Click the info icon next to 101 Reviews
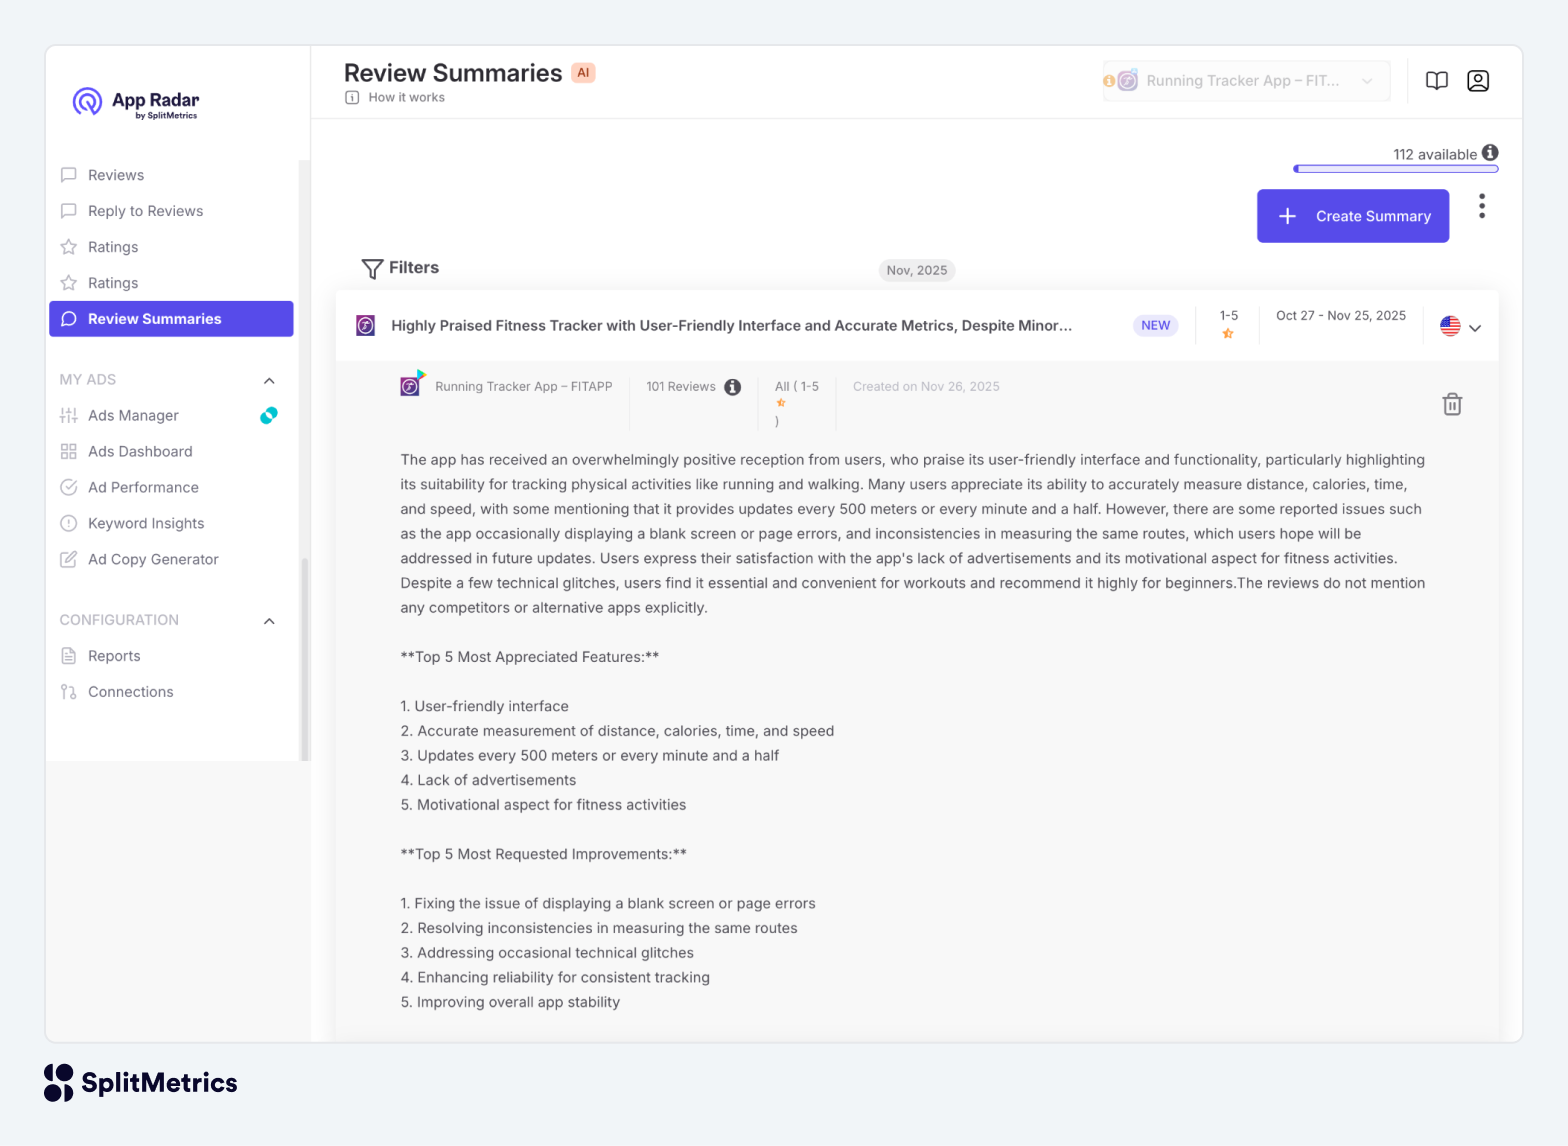 733,387
